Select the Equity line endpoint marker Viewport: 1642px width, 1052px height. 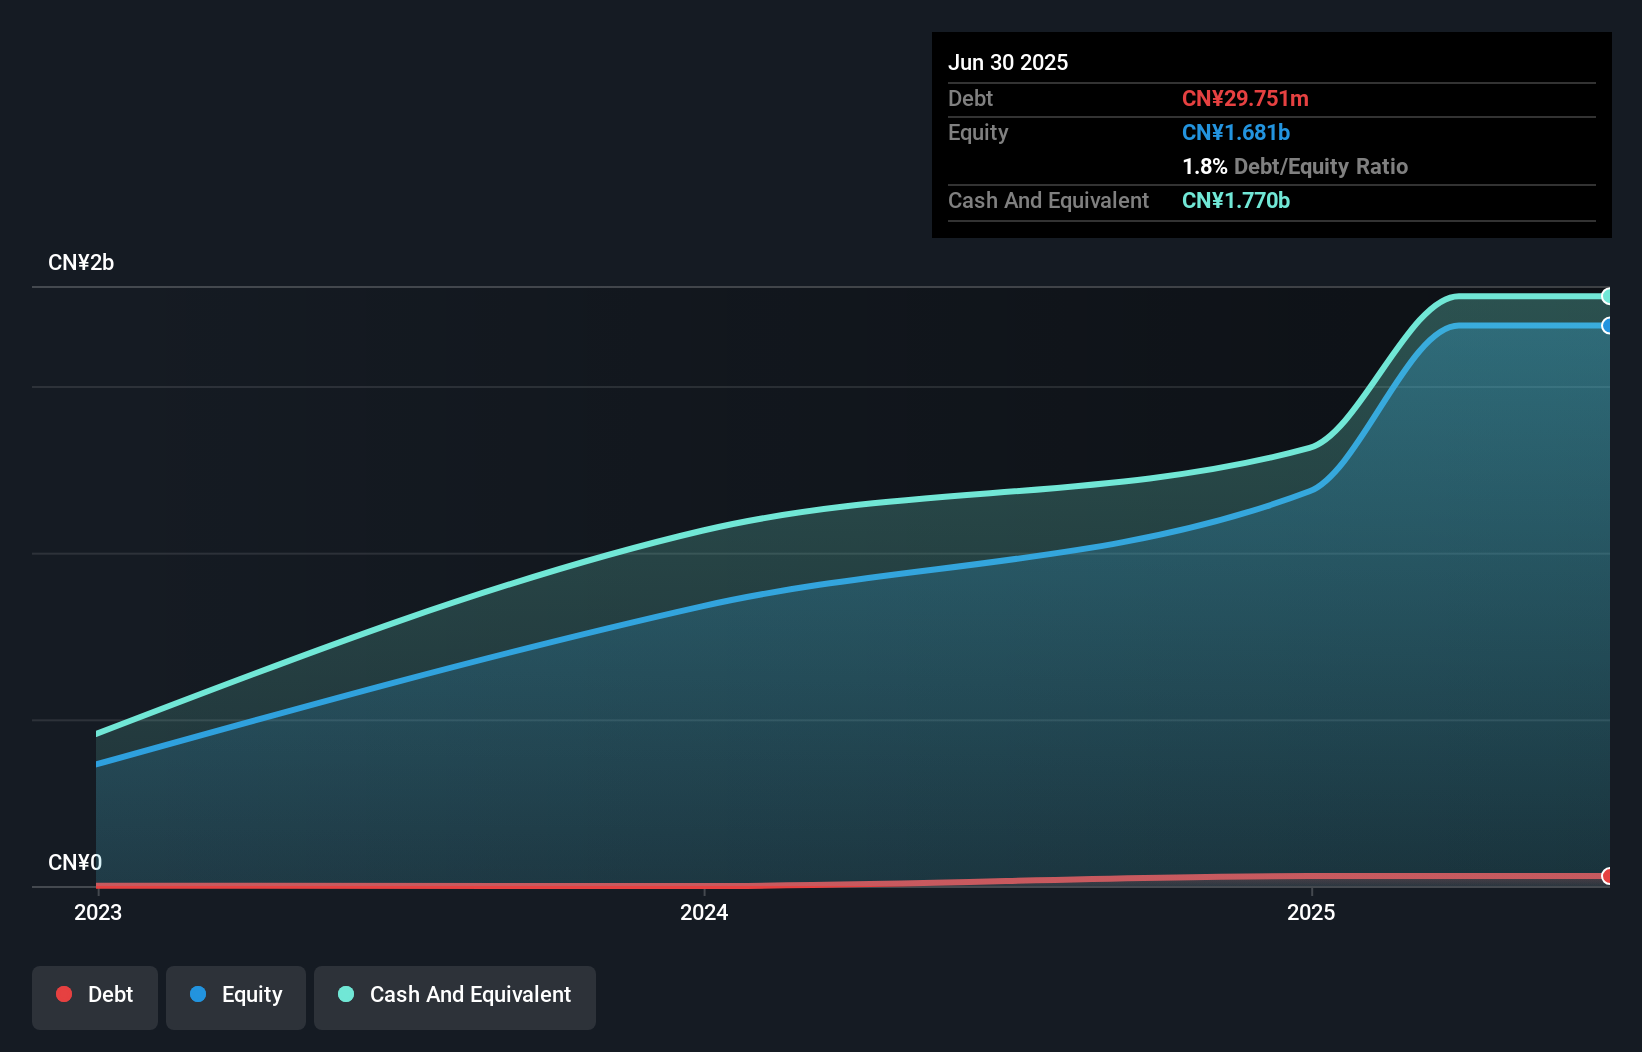(1608, 326)
